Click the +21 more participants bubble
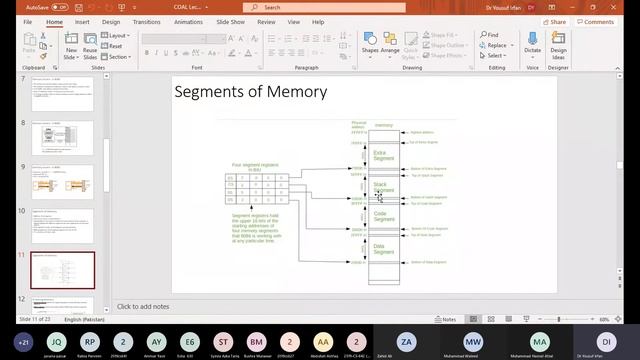The height and width of the screenshot is (360, 640). 23,342
